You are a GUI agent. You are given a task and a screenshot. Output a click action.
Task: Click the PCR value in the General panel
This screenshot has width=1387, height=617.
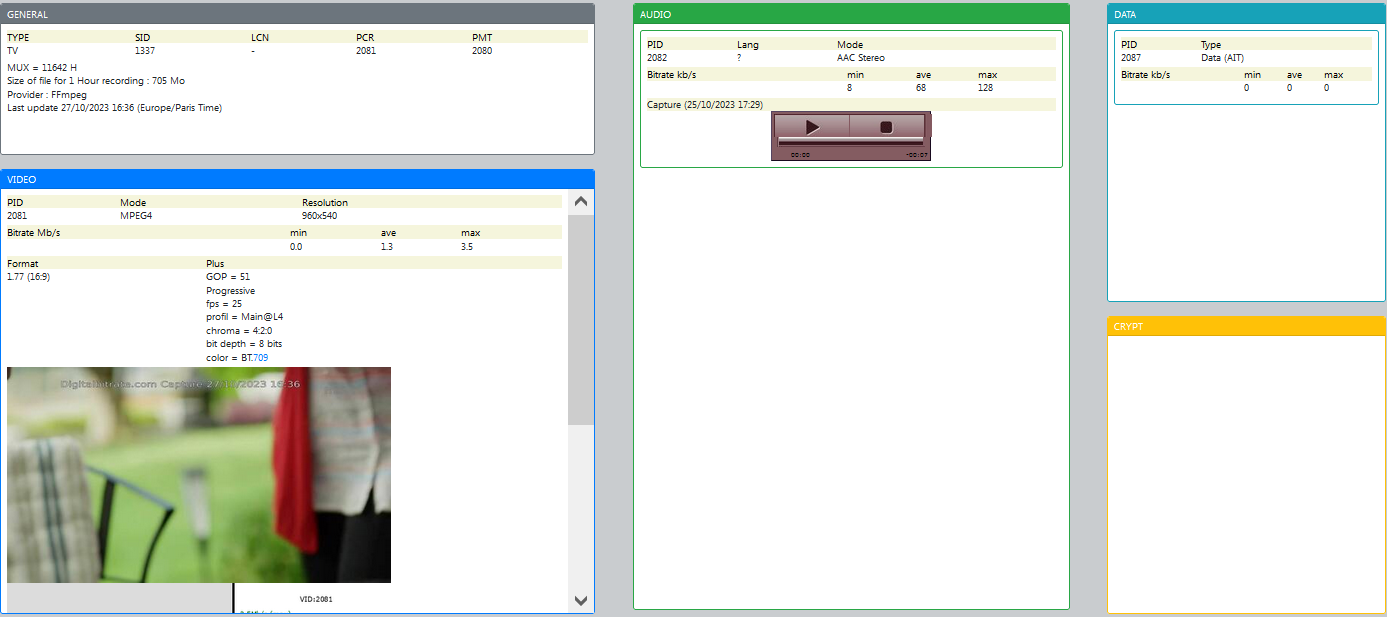pyautogui.click(x=366, y=50)
